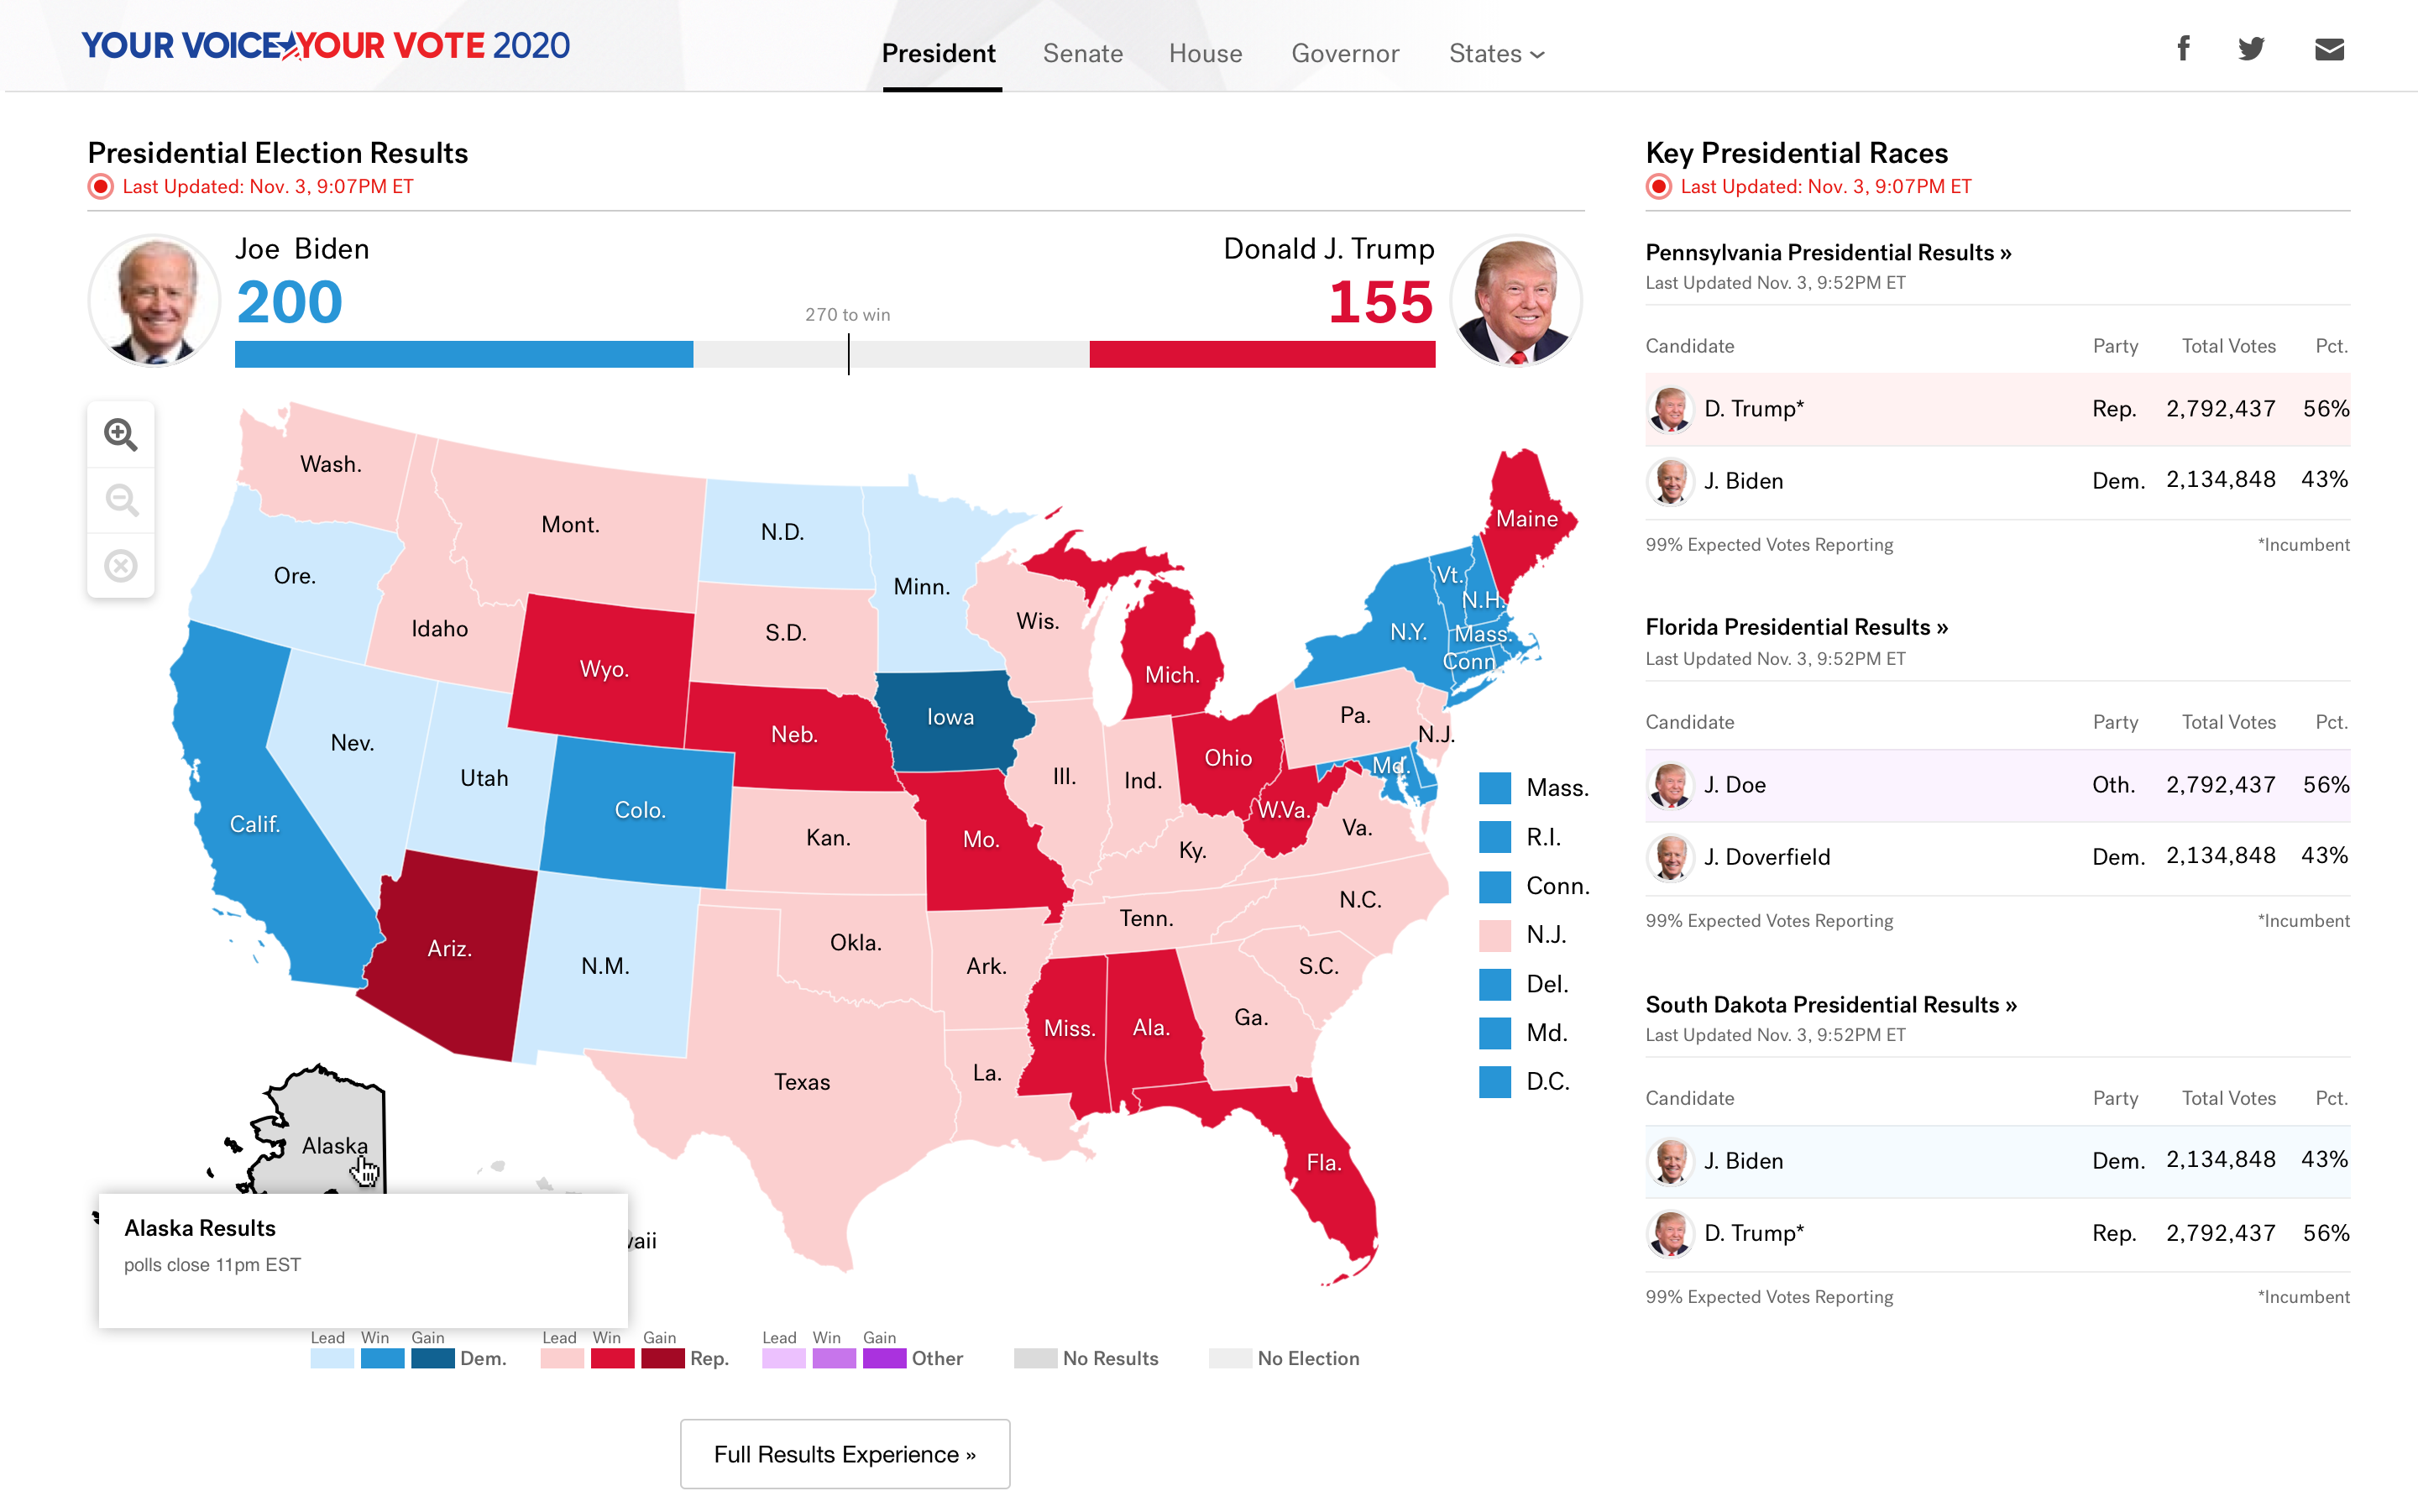The image size is (2418, 1512).
Task: Select the Senate tab
Action: click(x=1082, y=52)
